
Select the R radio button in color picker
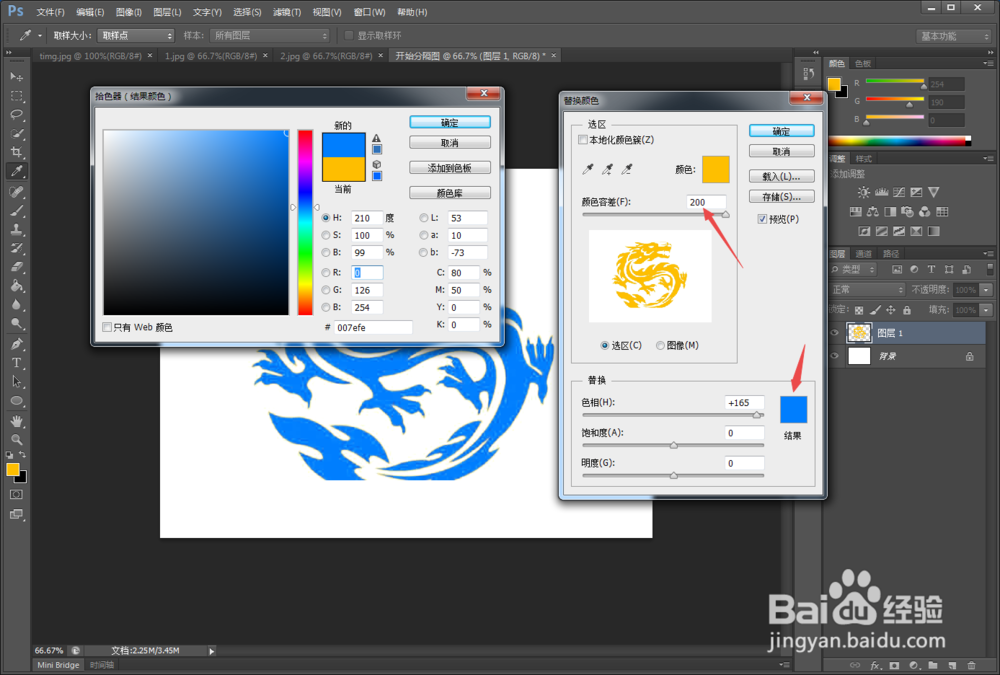pos(326,272)
